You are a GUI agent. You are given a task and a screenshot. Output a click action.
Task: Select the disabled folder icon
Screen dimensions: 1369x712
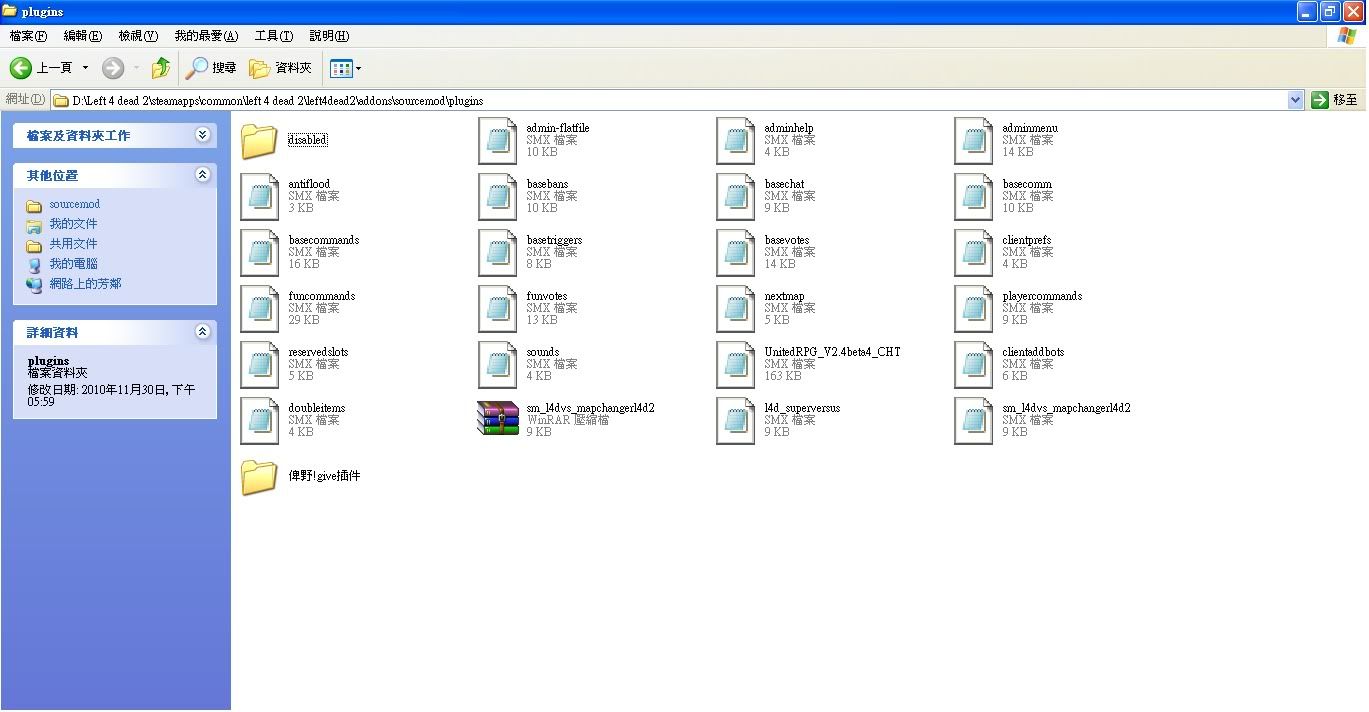pyautogui.click(x=259, y=141)
